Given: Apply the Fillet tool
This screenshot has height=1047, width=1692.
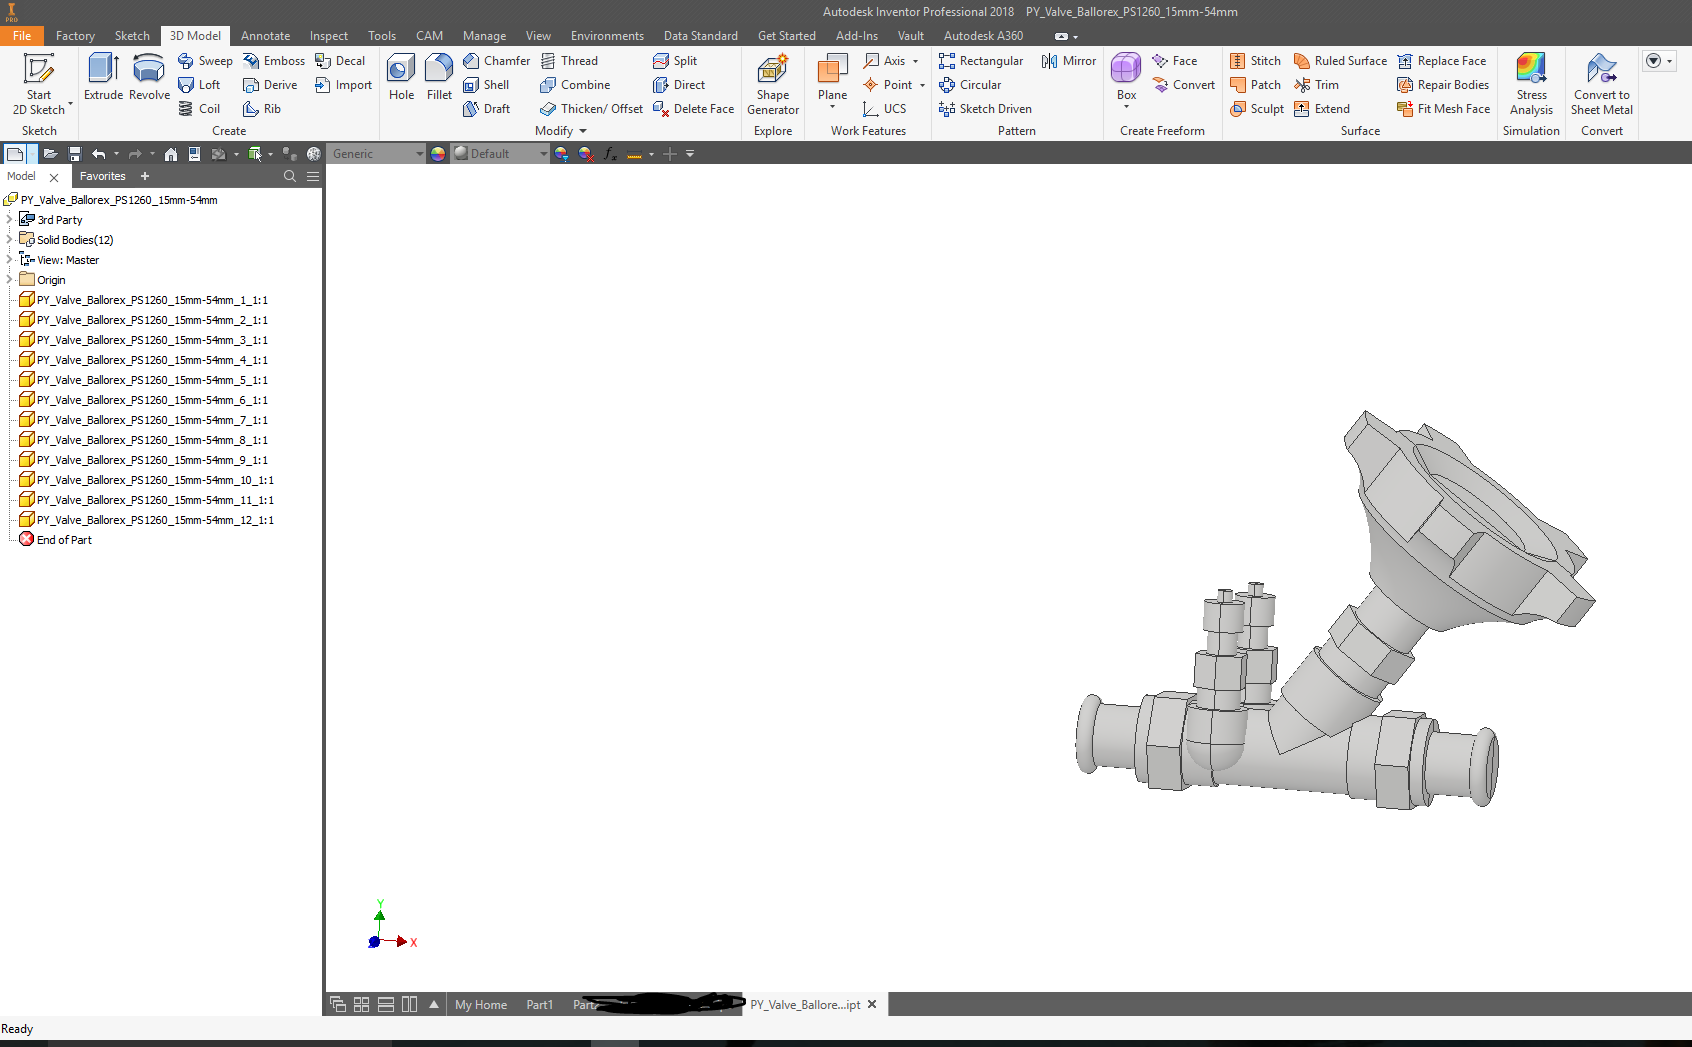Looking at the screenshot, I should (439, 77).
